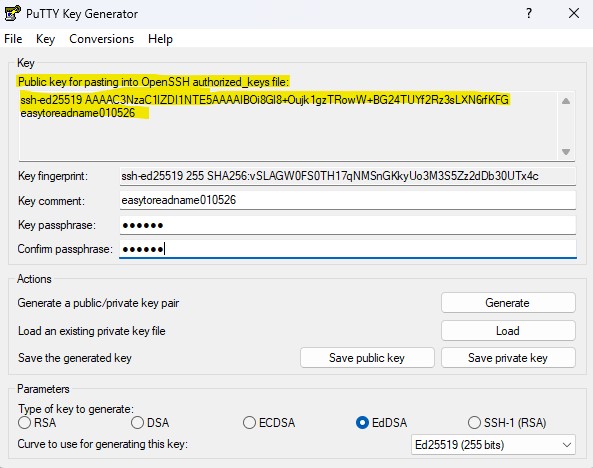The height and width of the screenshot is (468, 593).
Task: Click the PuTTY Key Generator title bar icon
Action: pyautogui.click(x=12, y=13)
